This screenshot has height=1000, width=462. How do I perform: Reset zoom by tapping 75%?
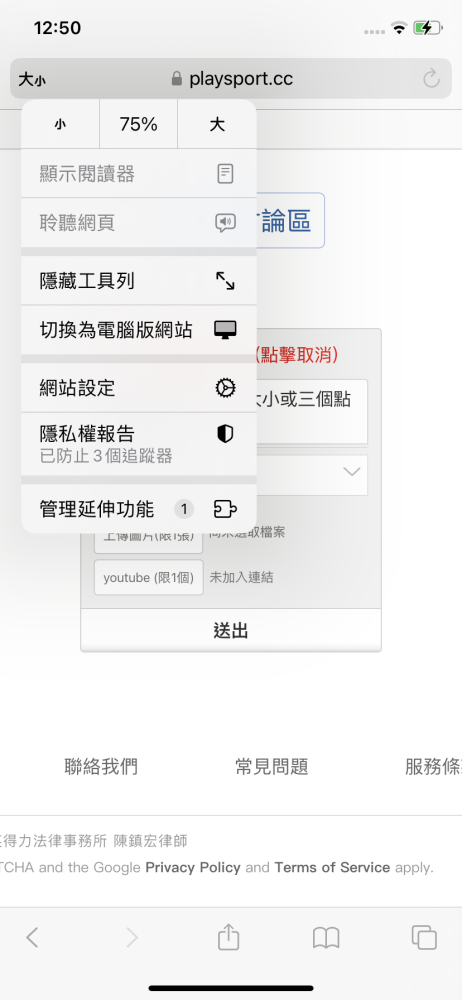click(x=138, y=124)
